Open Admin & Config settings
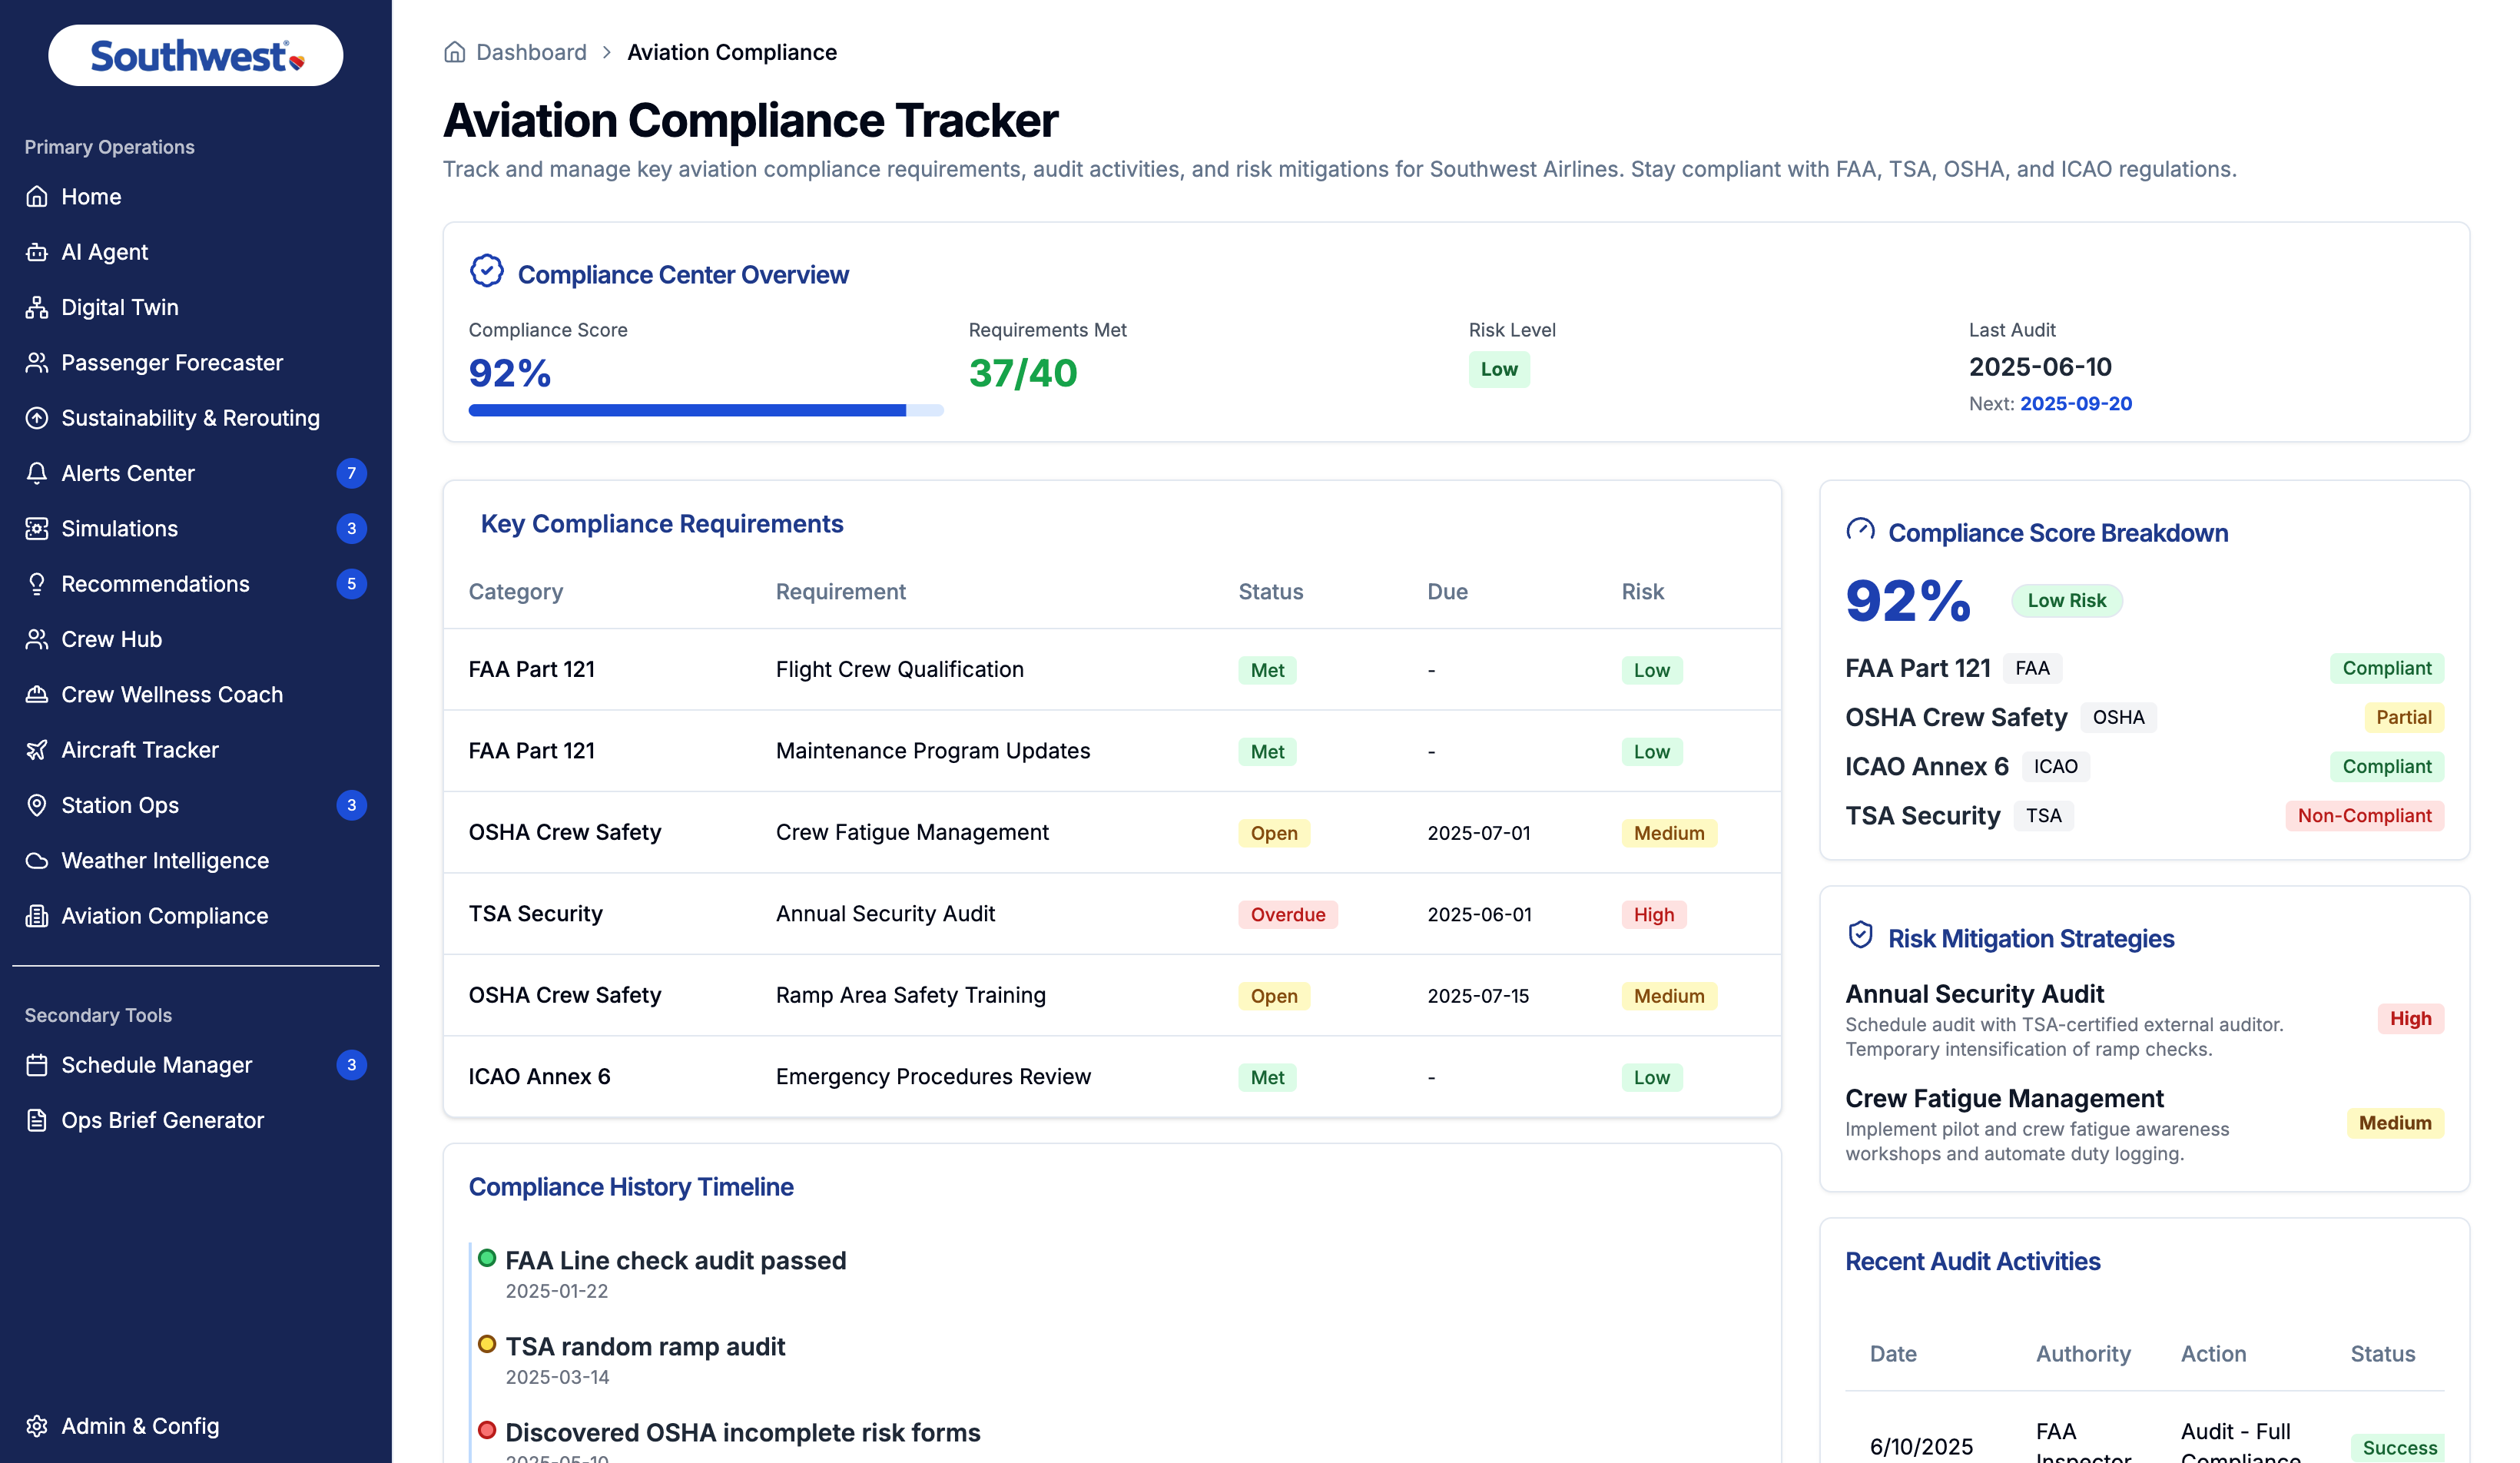2520x1463 pixels. click(x=196, y=1426)
